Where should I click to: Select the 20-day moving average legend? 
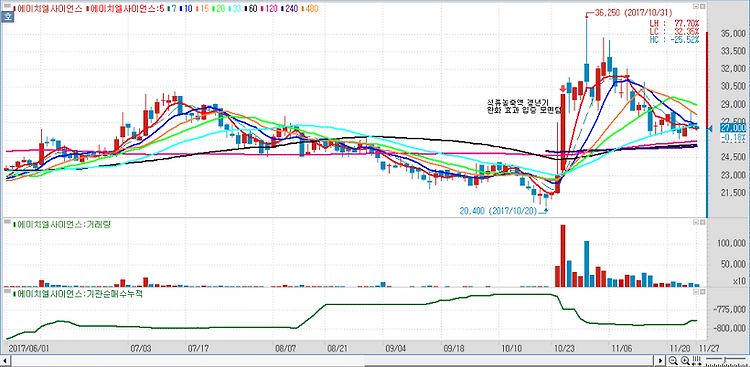(x=219, y=9)
